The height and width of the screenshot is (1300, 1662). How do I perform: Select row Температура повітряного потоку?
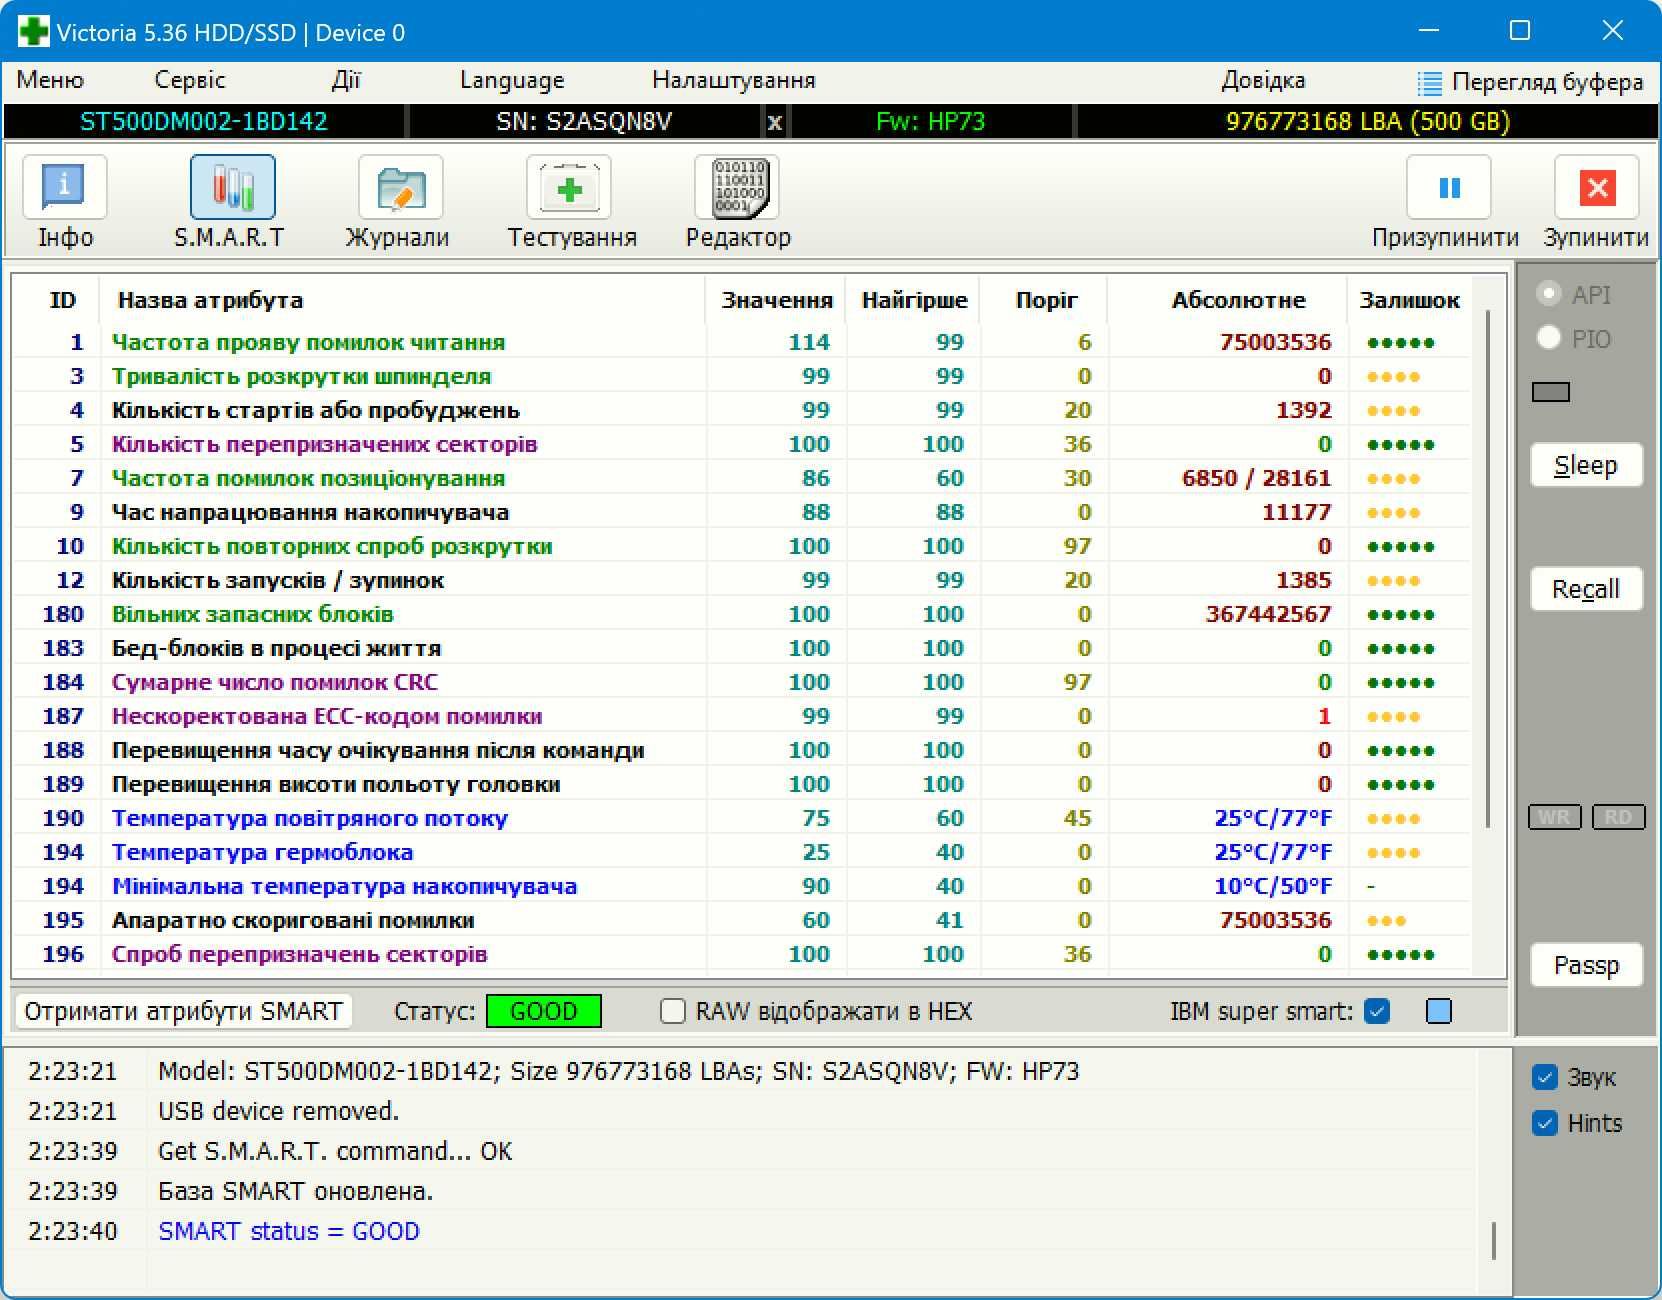[741, 818]
